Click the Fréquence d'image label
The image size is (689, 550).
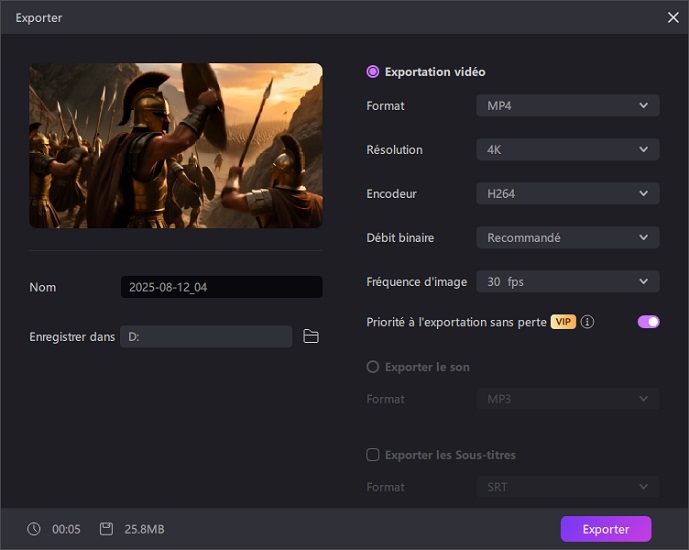coord(416,282)
